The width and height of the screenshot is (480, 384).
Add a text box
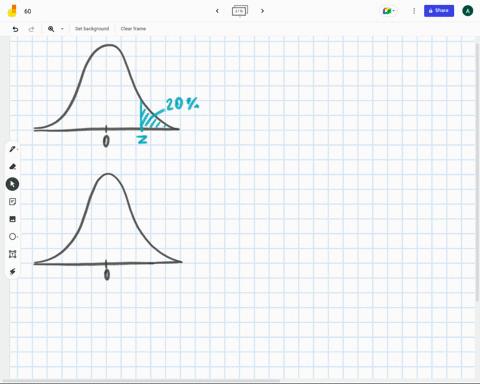(13, 254)
